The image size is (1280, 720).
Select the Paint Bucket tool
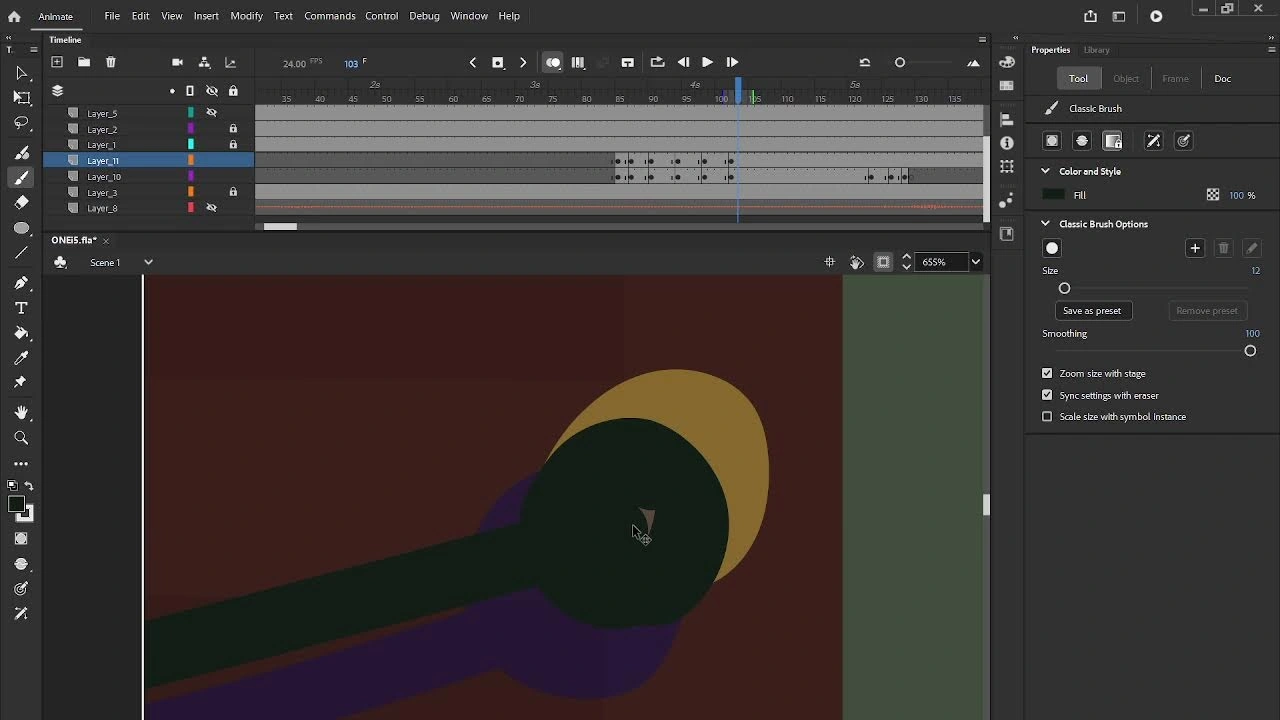[x=21, y=333]
